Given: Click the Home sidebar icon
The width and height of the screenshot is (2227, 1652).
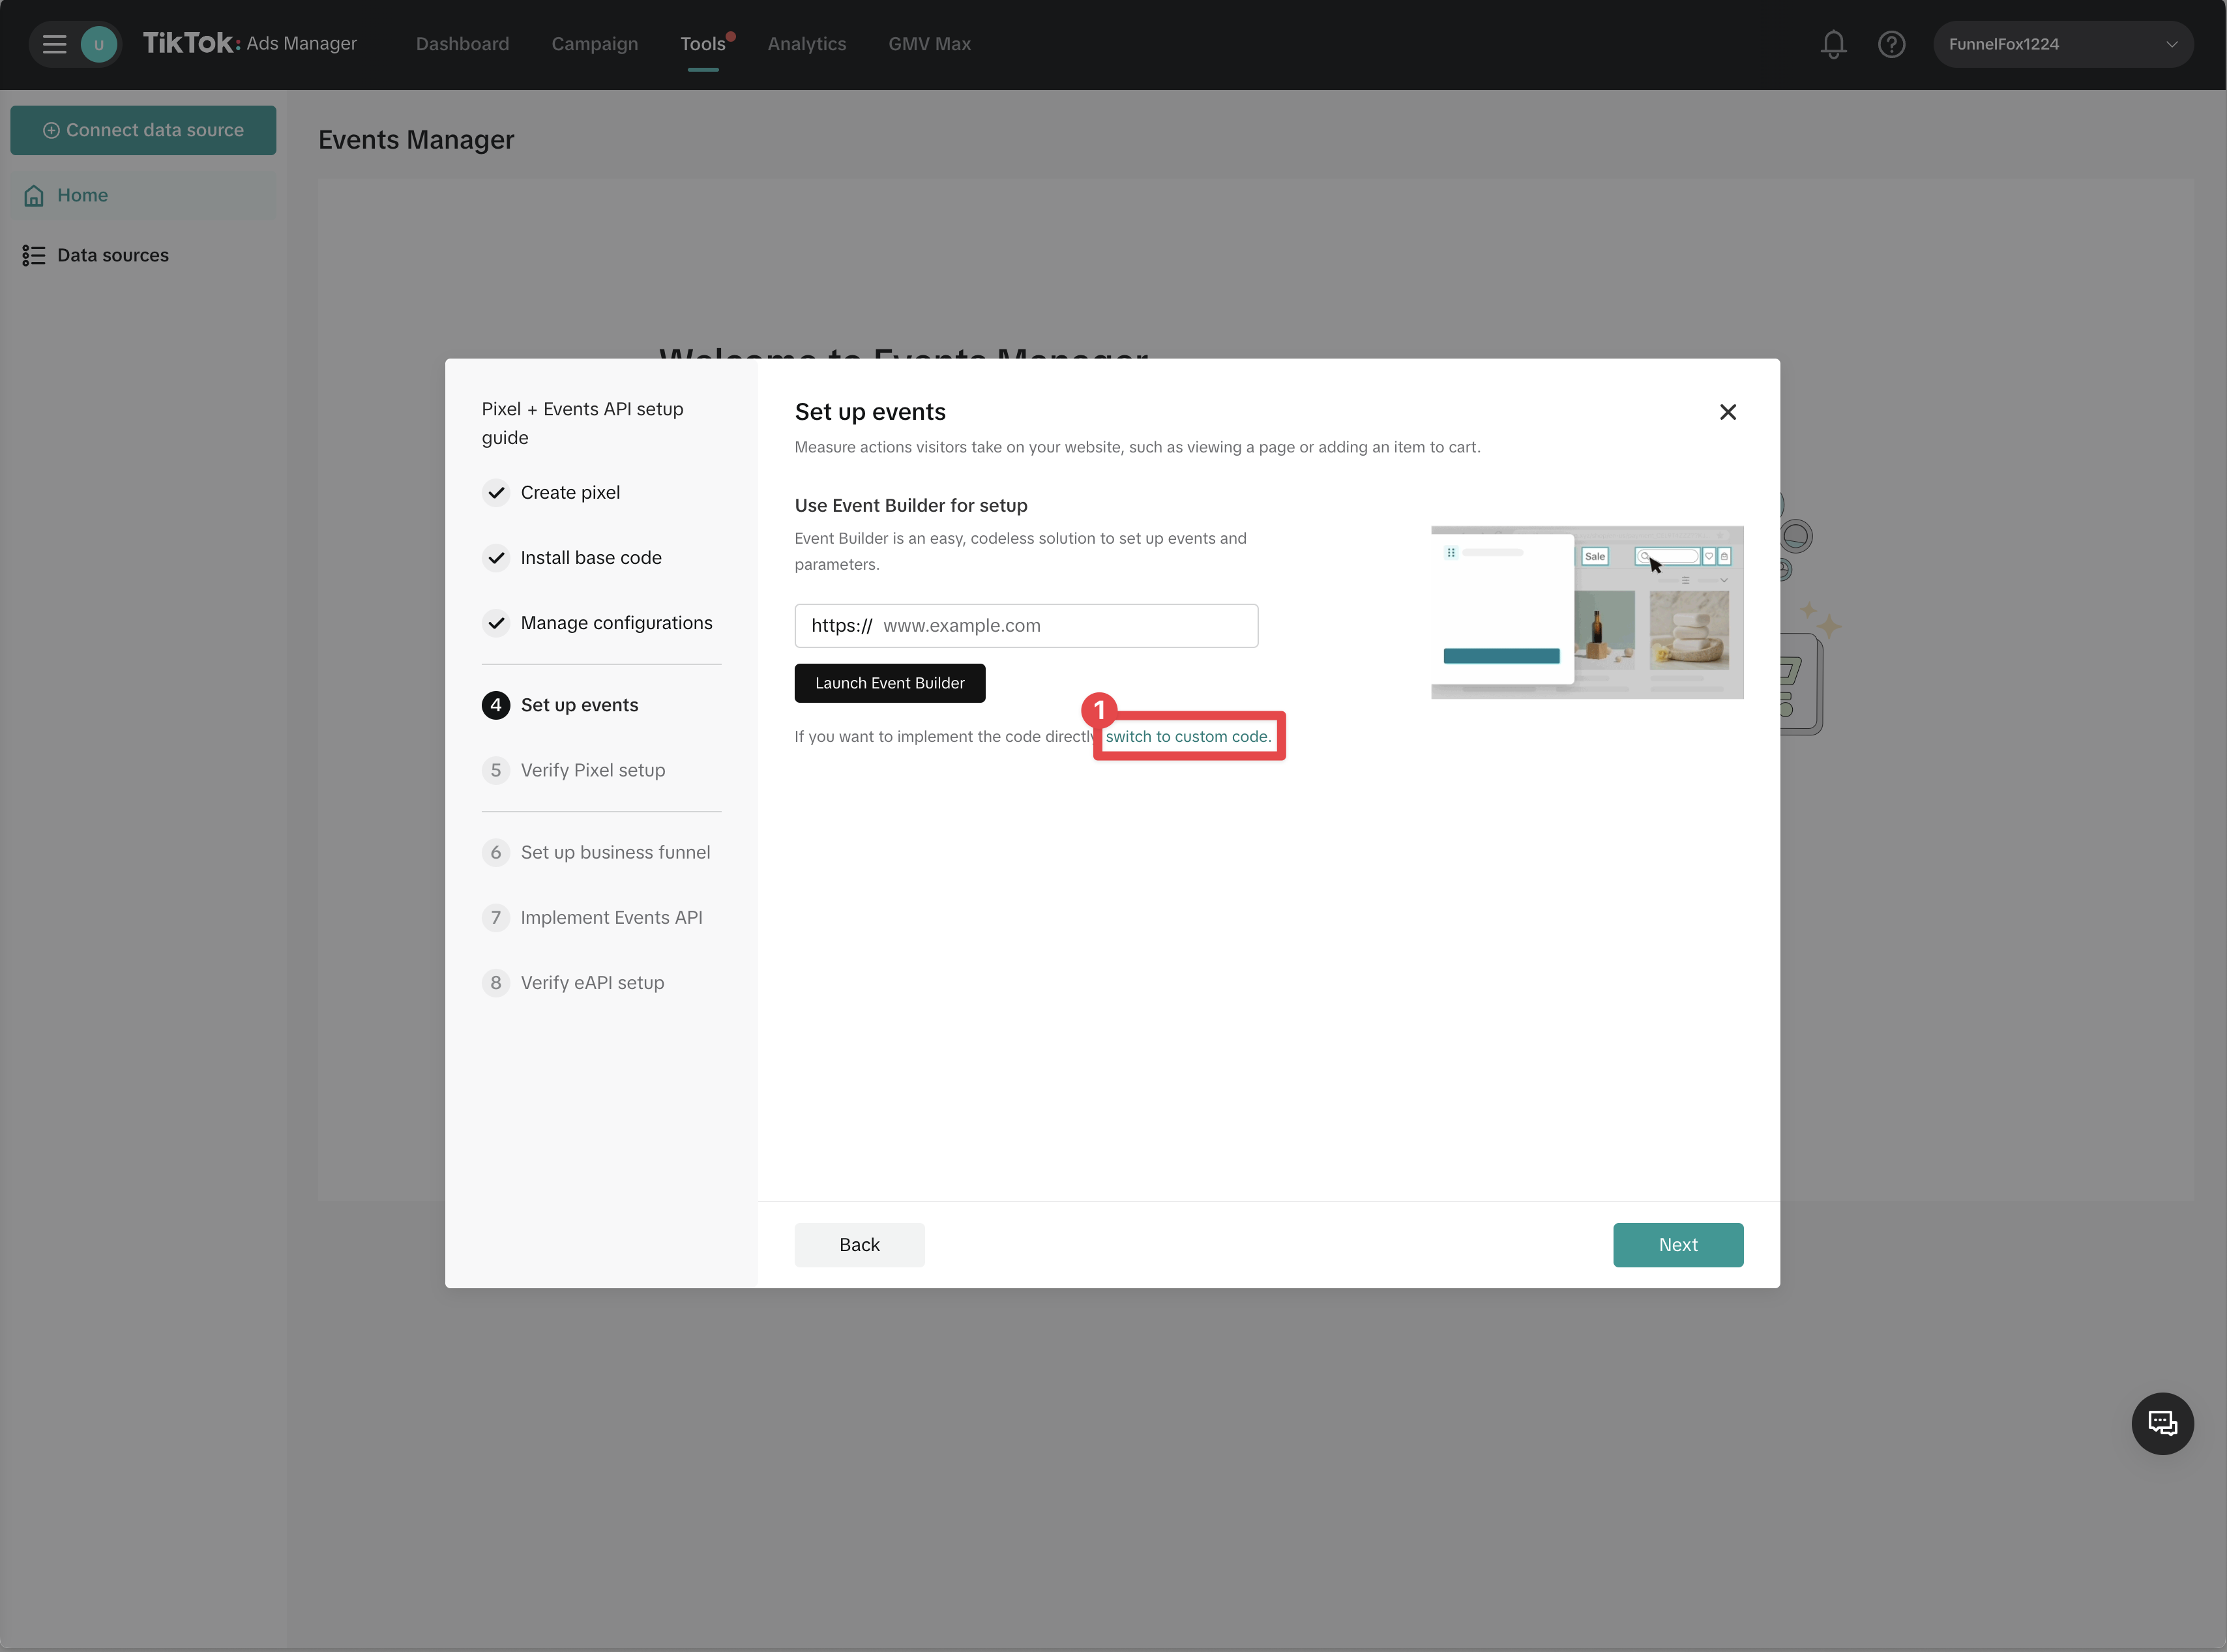Looking at the screenshot, I should coord(34,196).
